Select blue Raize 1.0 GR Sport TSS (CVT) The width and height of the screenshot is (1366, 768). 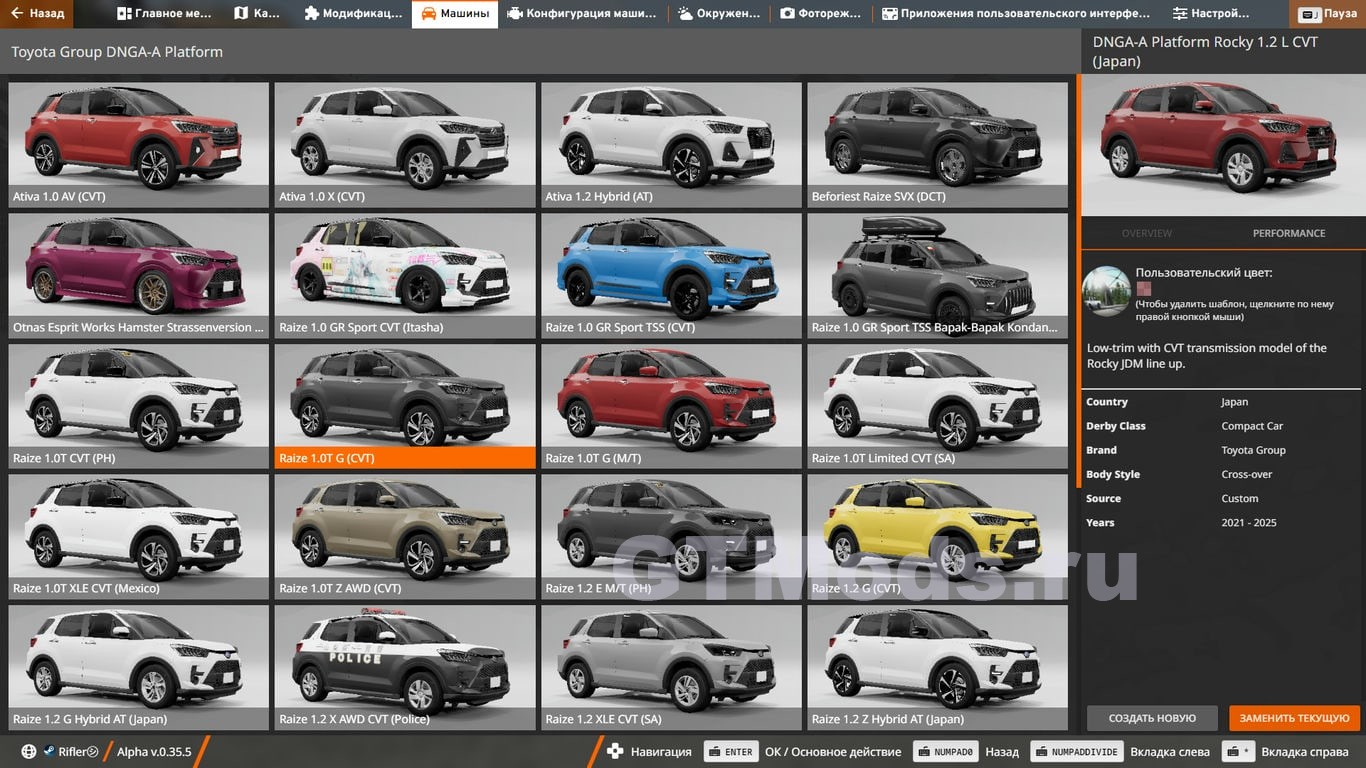(x=671, y=275)
